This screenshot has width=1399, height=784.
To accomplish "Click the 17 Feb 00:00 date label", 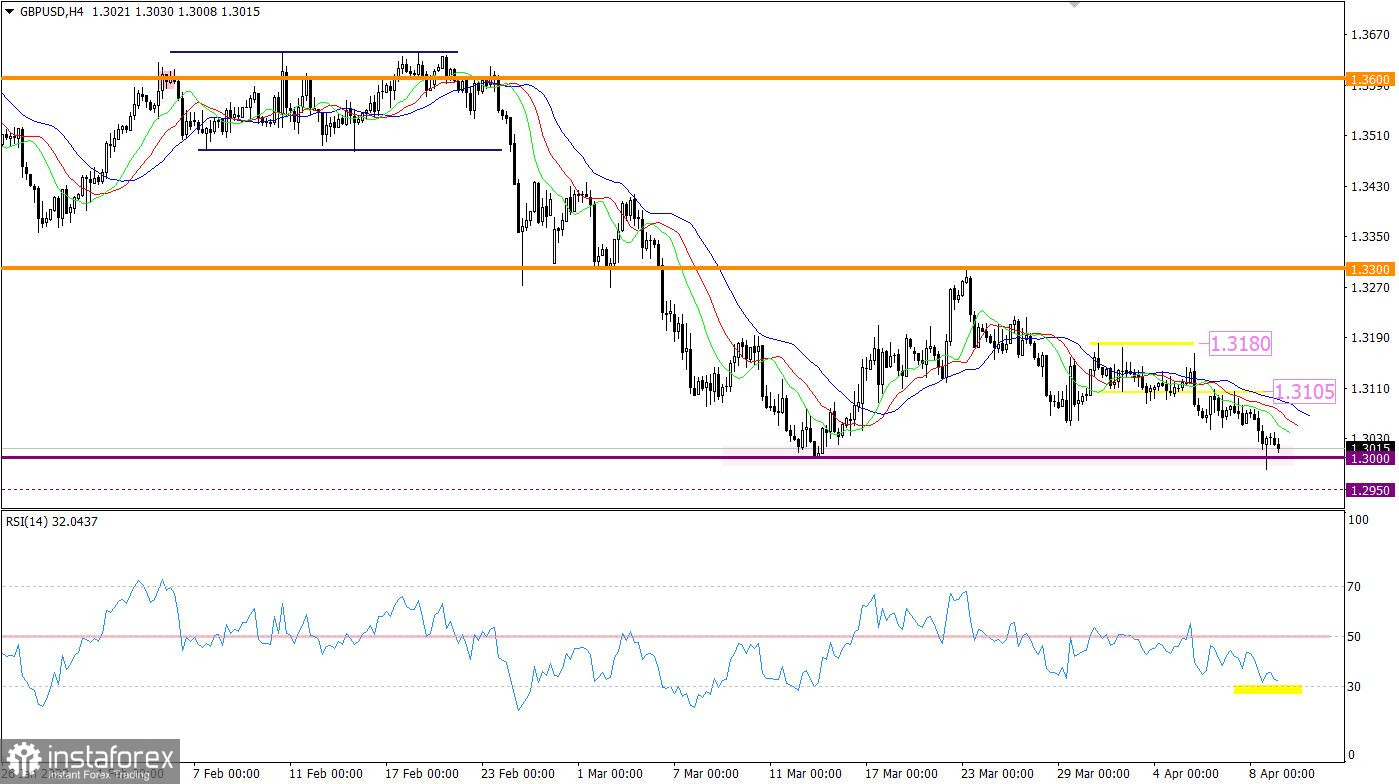I will pos(420,773).
